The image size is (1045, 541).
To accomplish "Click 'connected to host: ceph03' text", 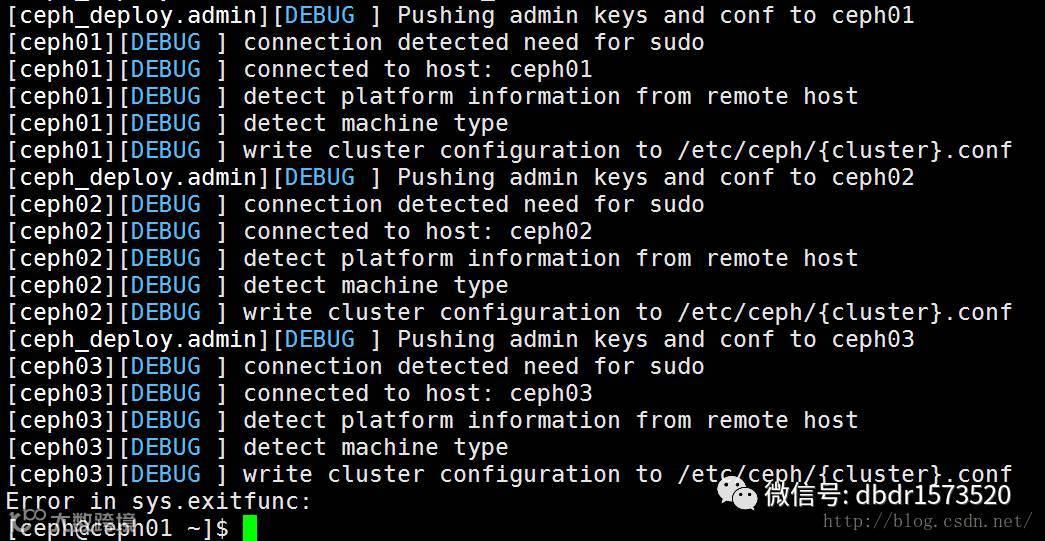I will click(417, 393).
